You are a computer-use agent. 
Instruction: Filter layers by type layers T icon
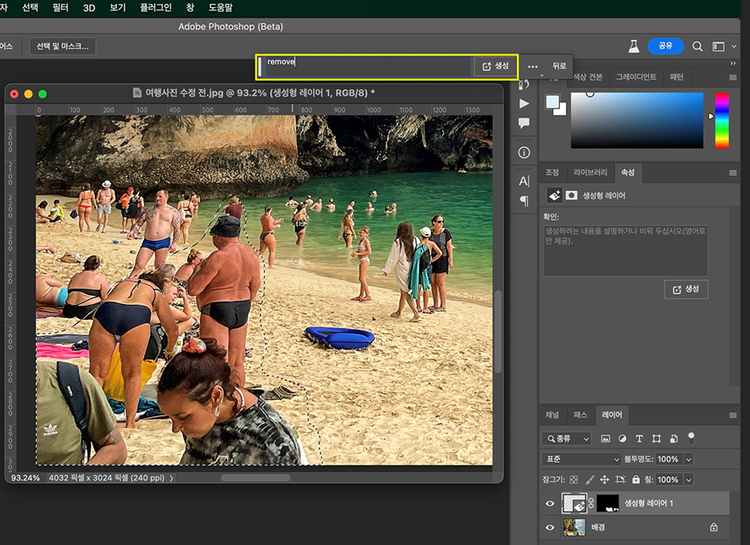[641, 439]
